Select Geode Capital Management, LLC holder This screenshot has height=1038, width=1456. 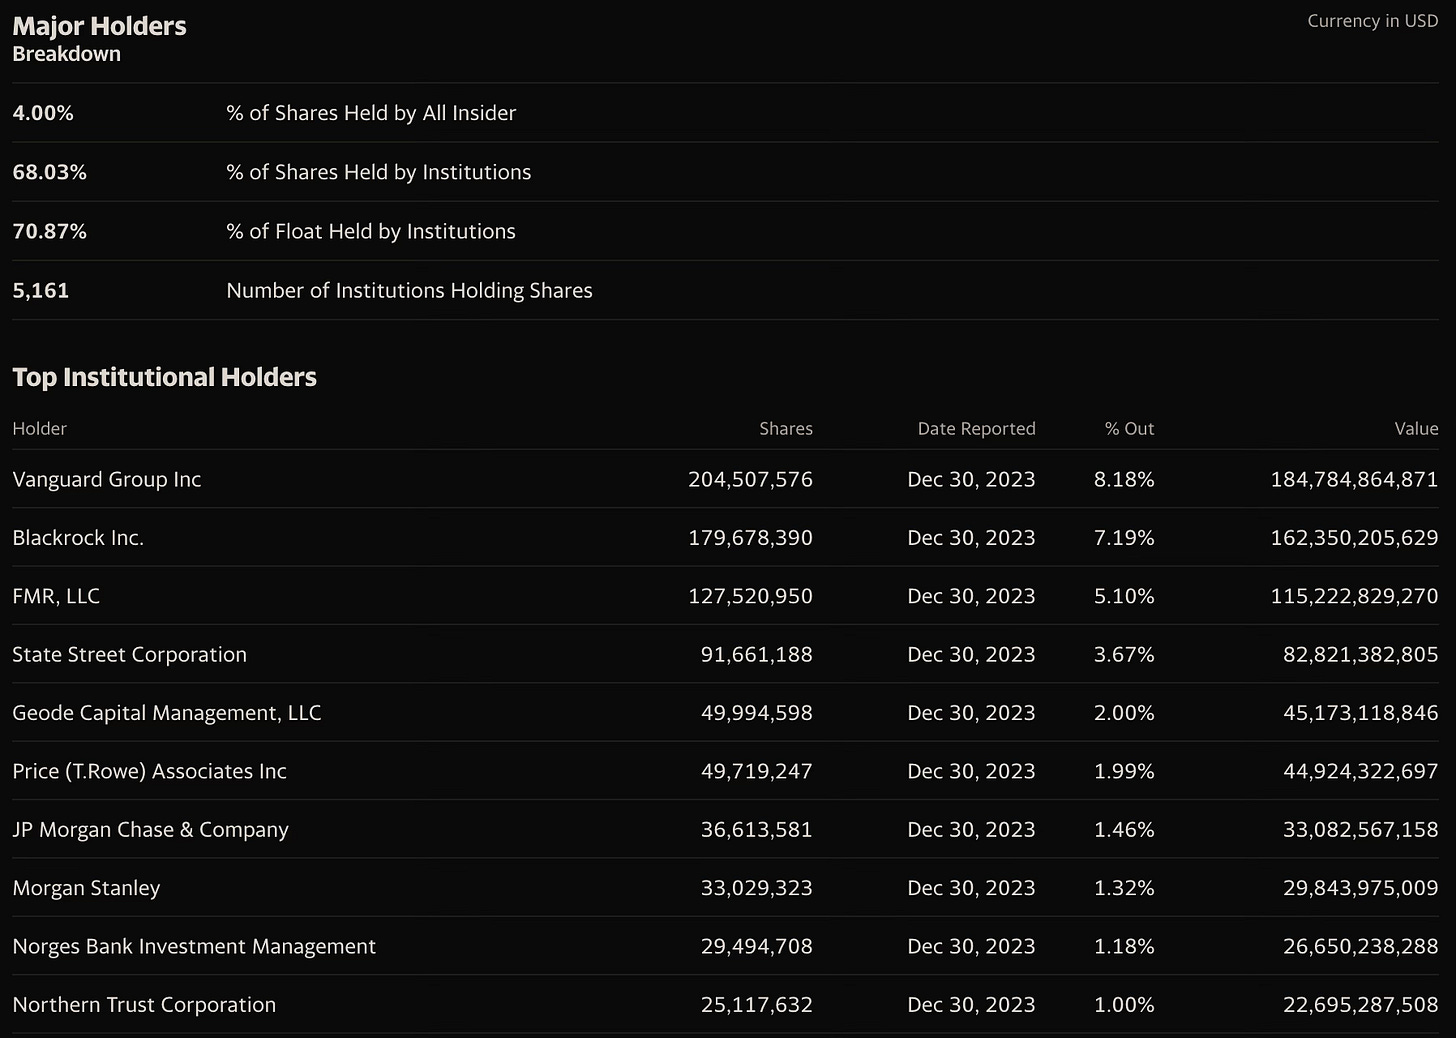pos(167,713)
